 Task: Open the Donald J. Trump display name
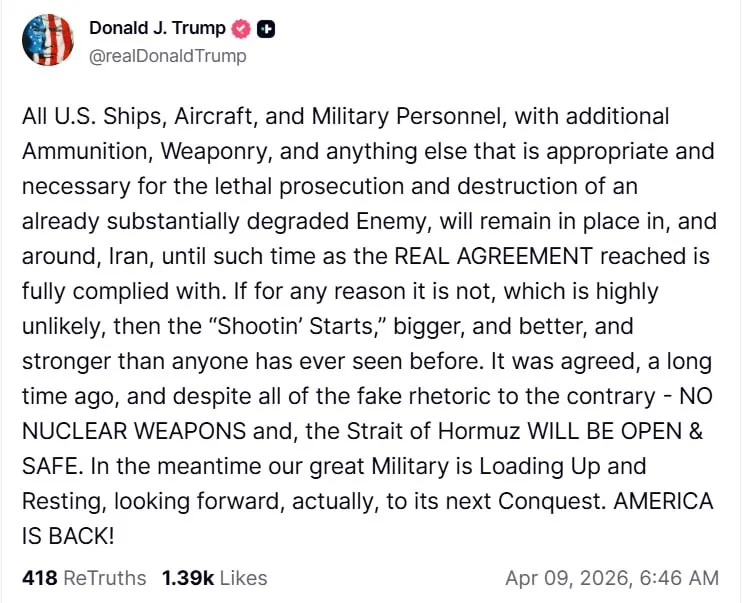pyautogui.click(x=157, y=29)
